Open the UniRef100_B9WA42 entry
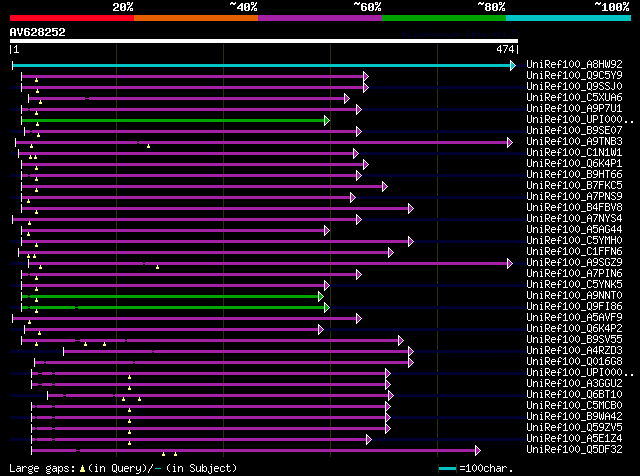Screen dimensions: 640x476 (x=574, y=417)
